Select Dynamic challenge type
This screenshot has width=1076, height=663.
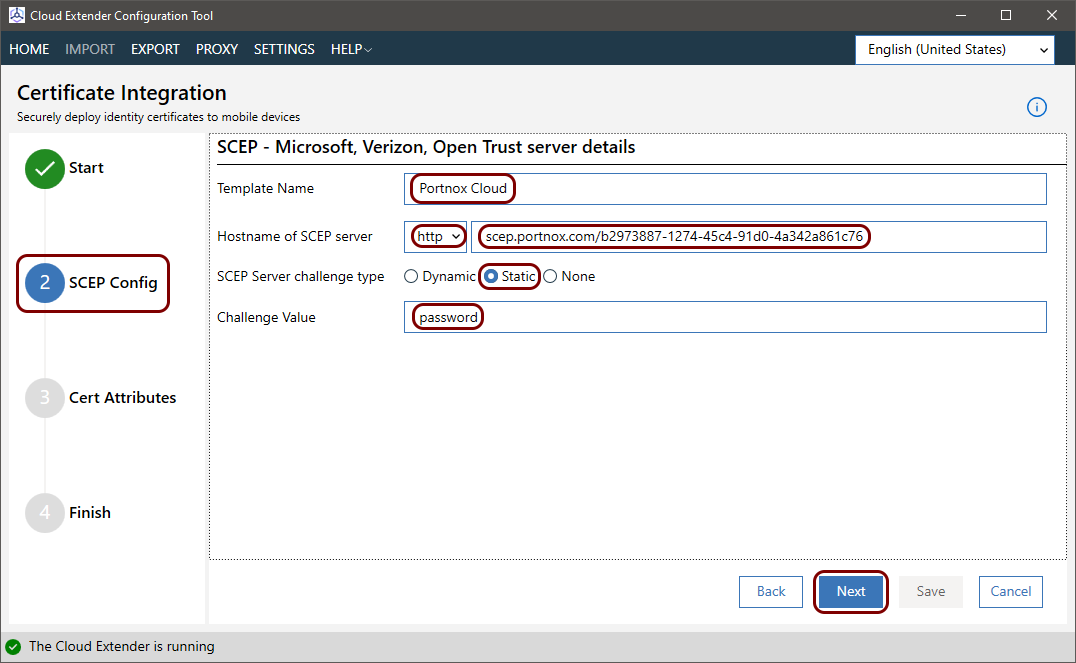[411, 277]
